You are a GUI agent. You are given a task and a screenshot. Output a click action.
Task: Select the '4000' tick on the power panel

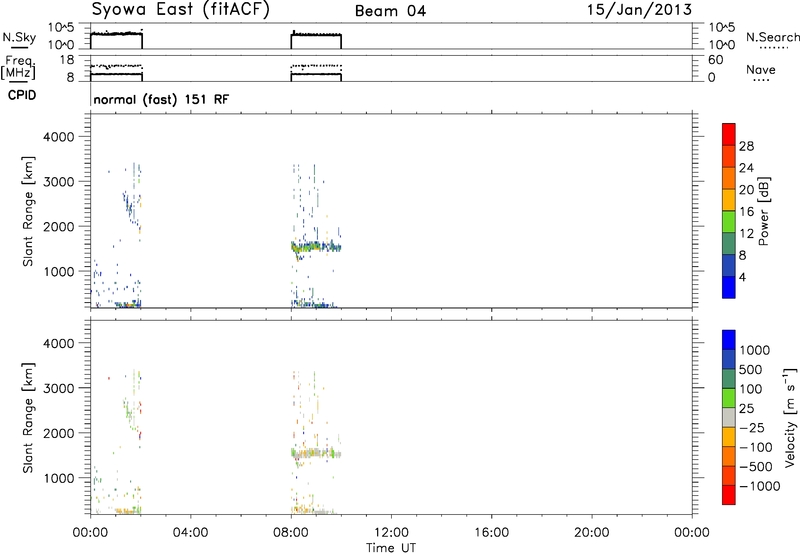pos(58,137)
